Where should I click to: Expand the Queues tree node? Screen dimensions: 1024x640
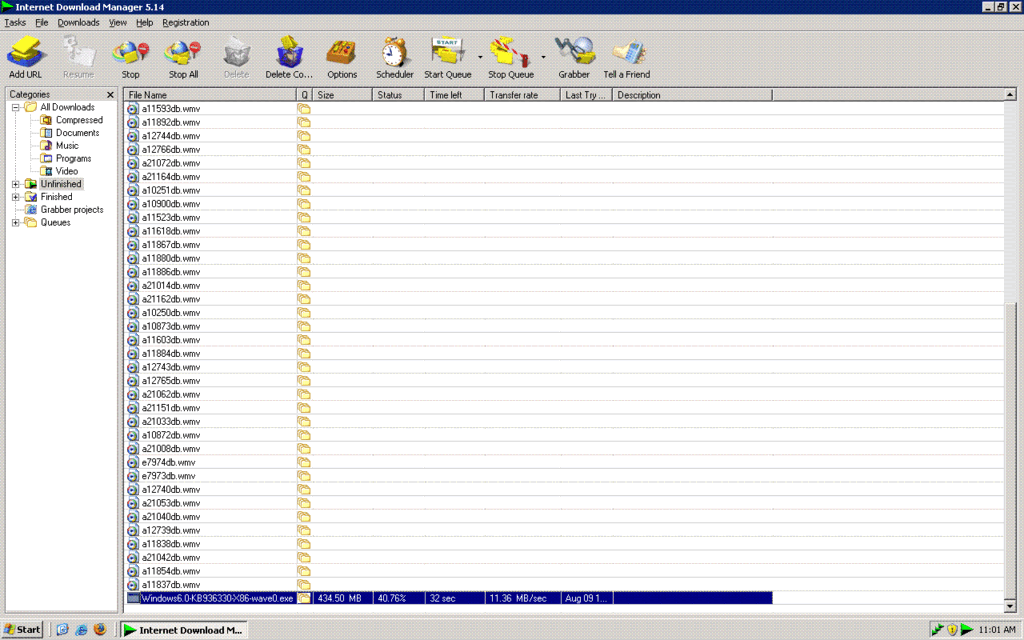click(16, 223)
